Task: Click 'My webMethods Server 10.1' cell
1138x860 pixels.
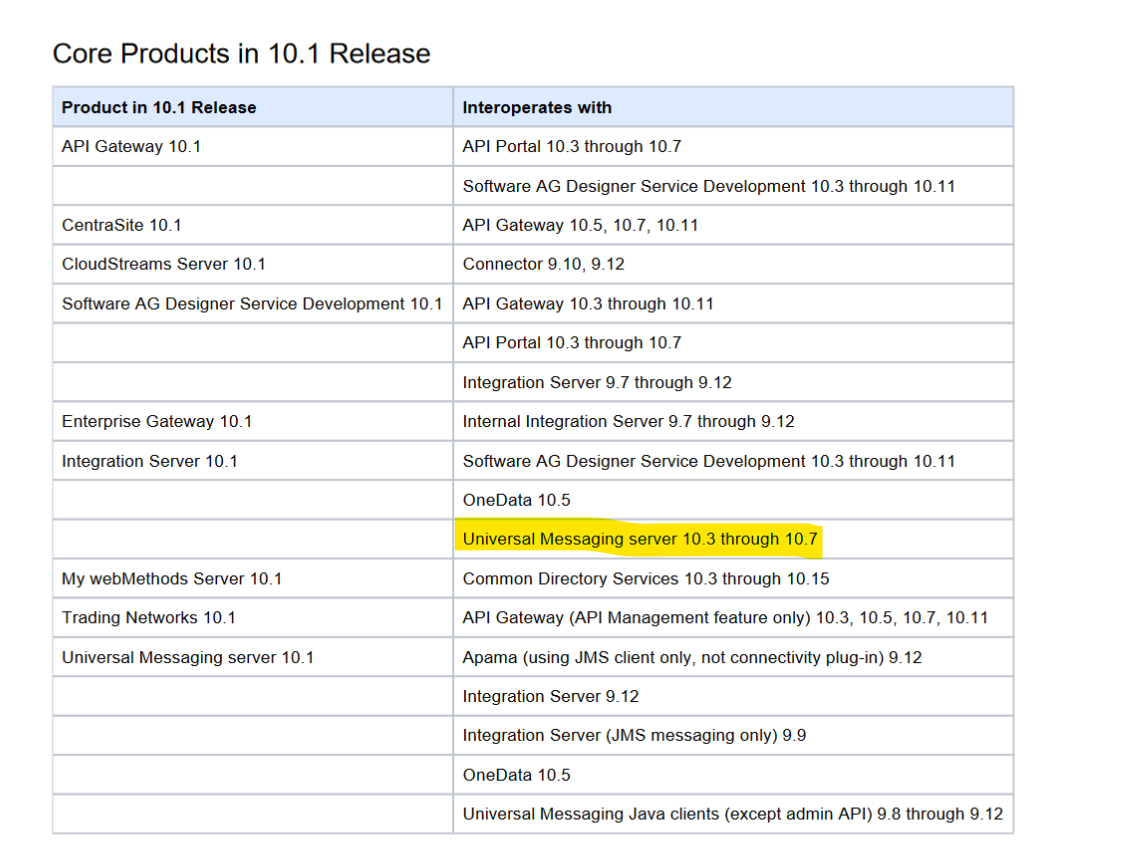Action: click(172, 578)
